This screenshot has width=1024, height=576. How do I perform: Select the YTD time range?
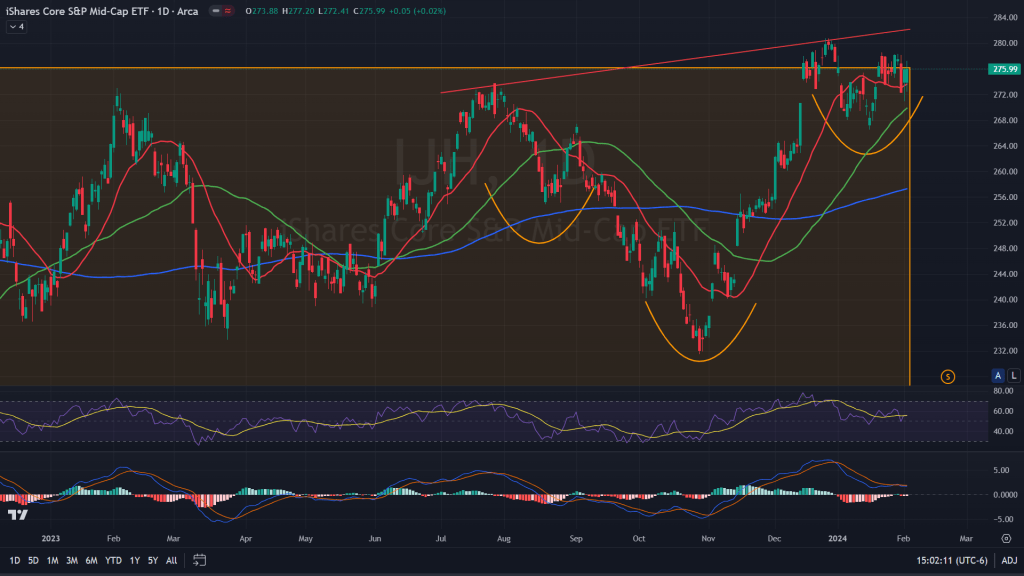coord(113,560)
